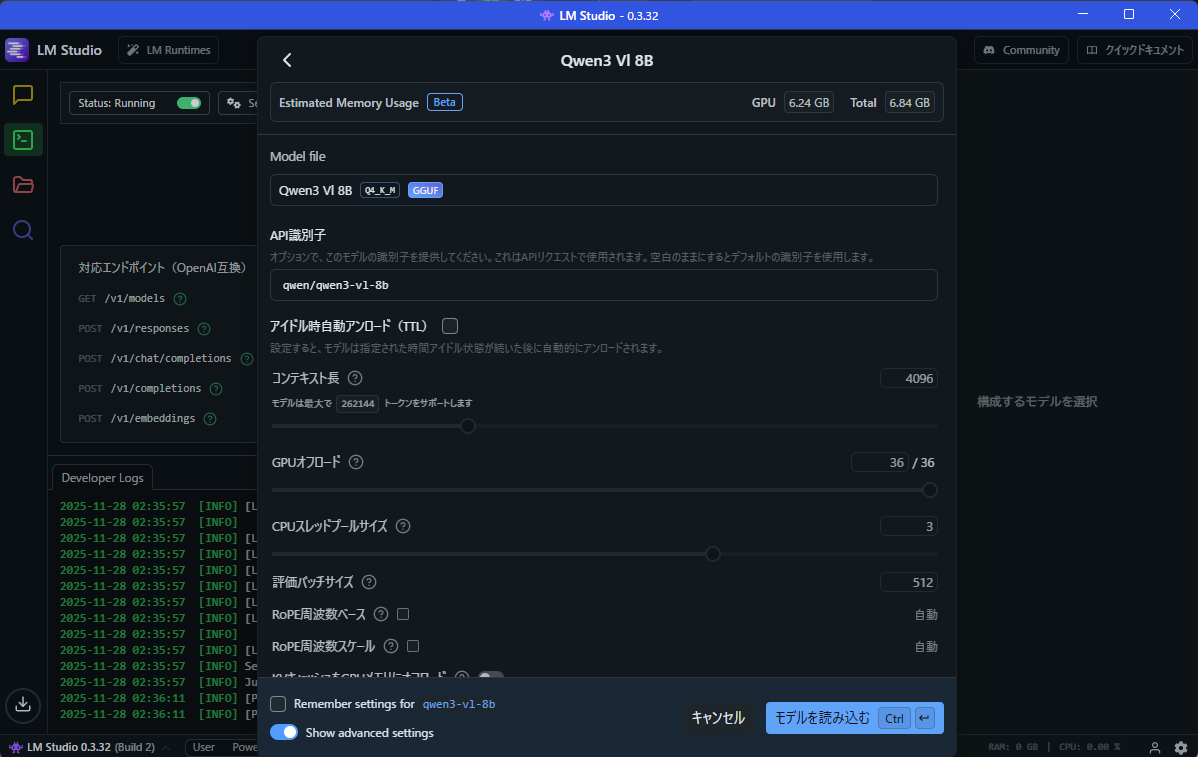1198x757 pixels.
Task: Open user account icon in status bar
Action: point(1154,747)
